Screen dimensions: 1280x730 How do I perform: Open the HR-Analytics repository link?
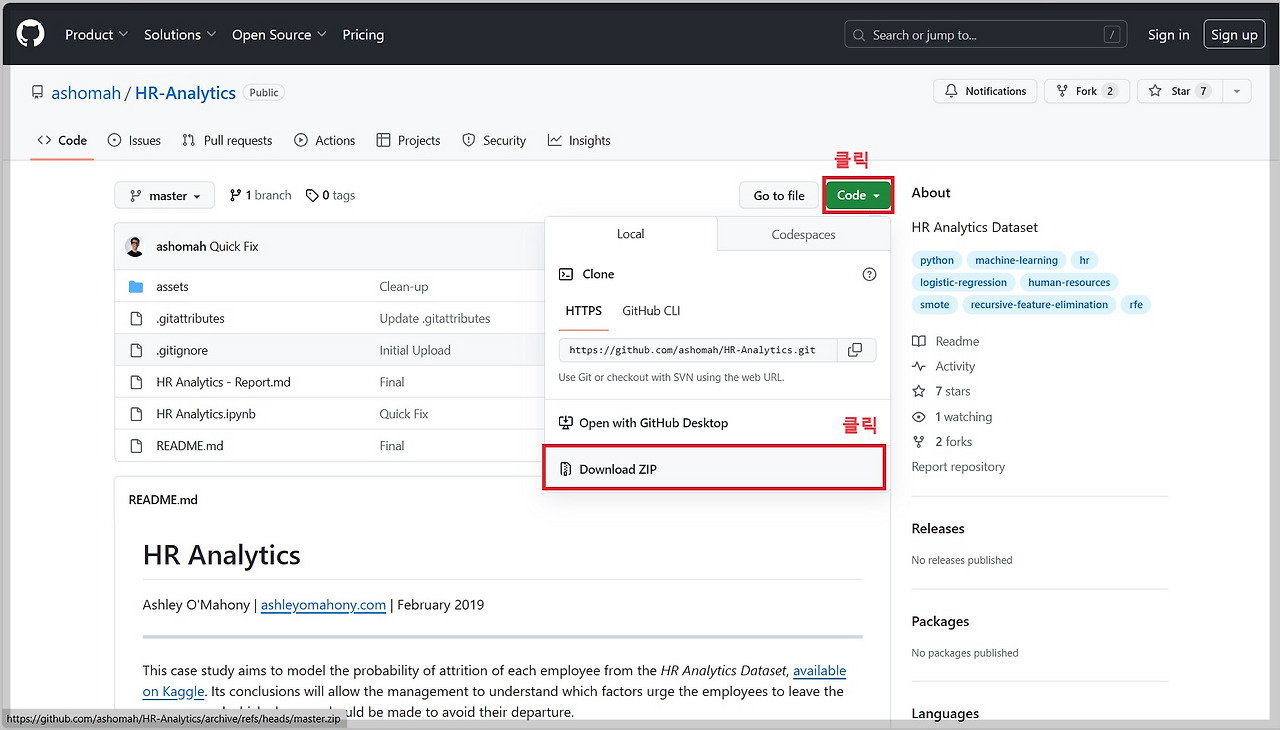pos(185,93)
